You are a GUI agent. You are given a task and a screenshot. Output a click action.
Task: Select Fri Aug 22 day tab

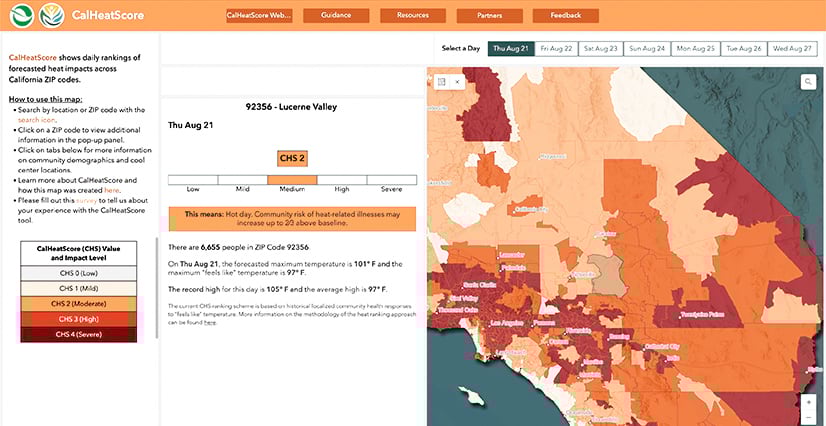556,48
